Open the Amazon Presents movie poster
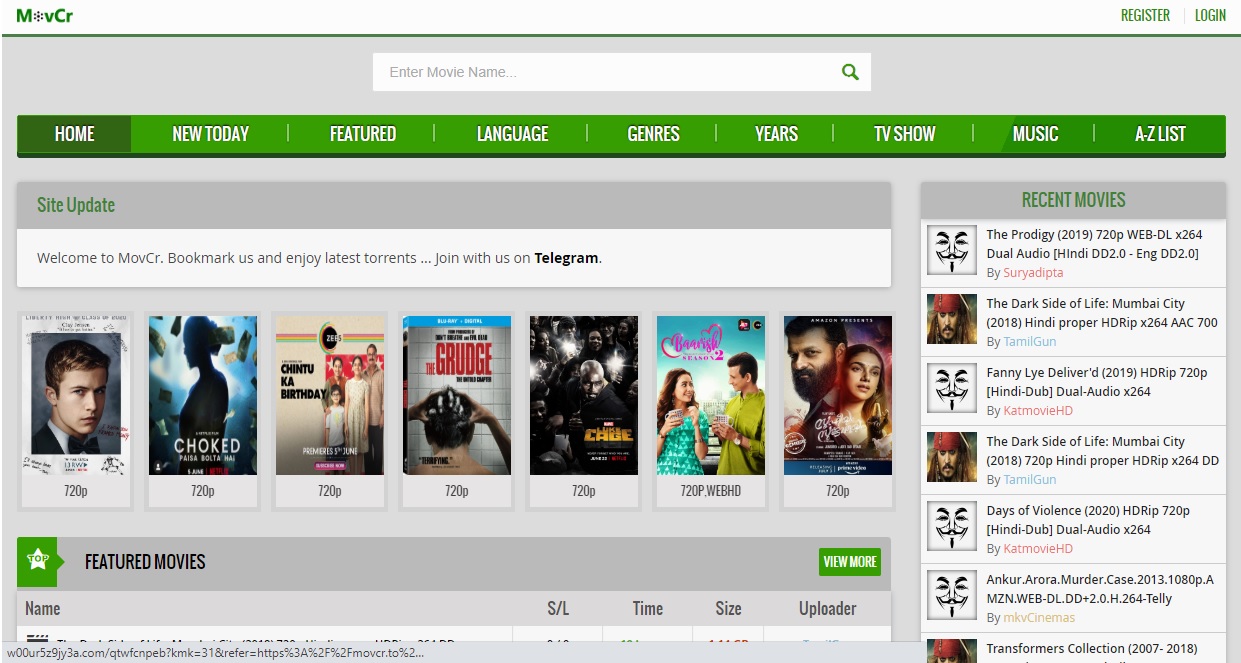 pyautogui.click(x=838, y=395)
